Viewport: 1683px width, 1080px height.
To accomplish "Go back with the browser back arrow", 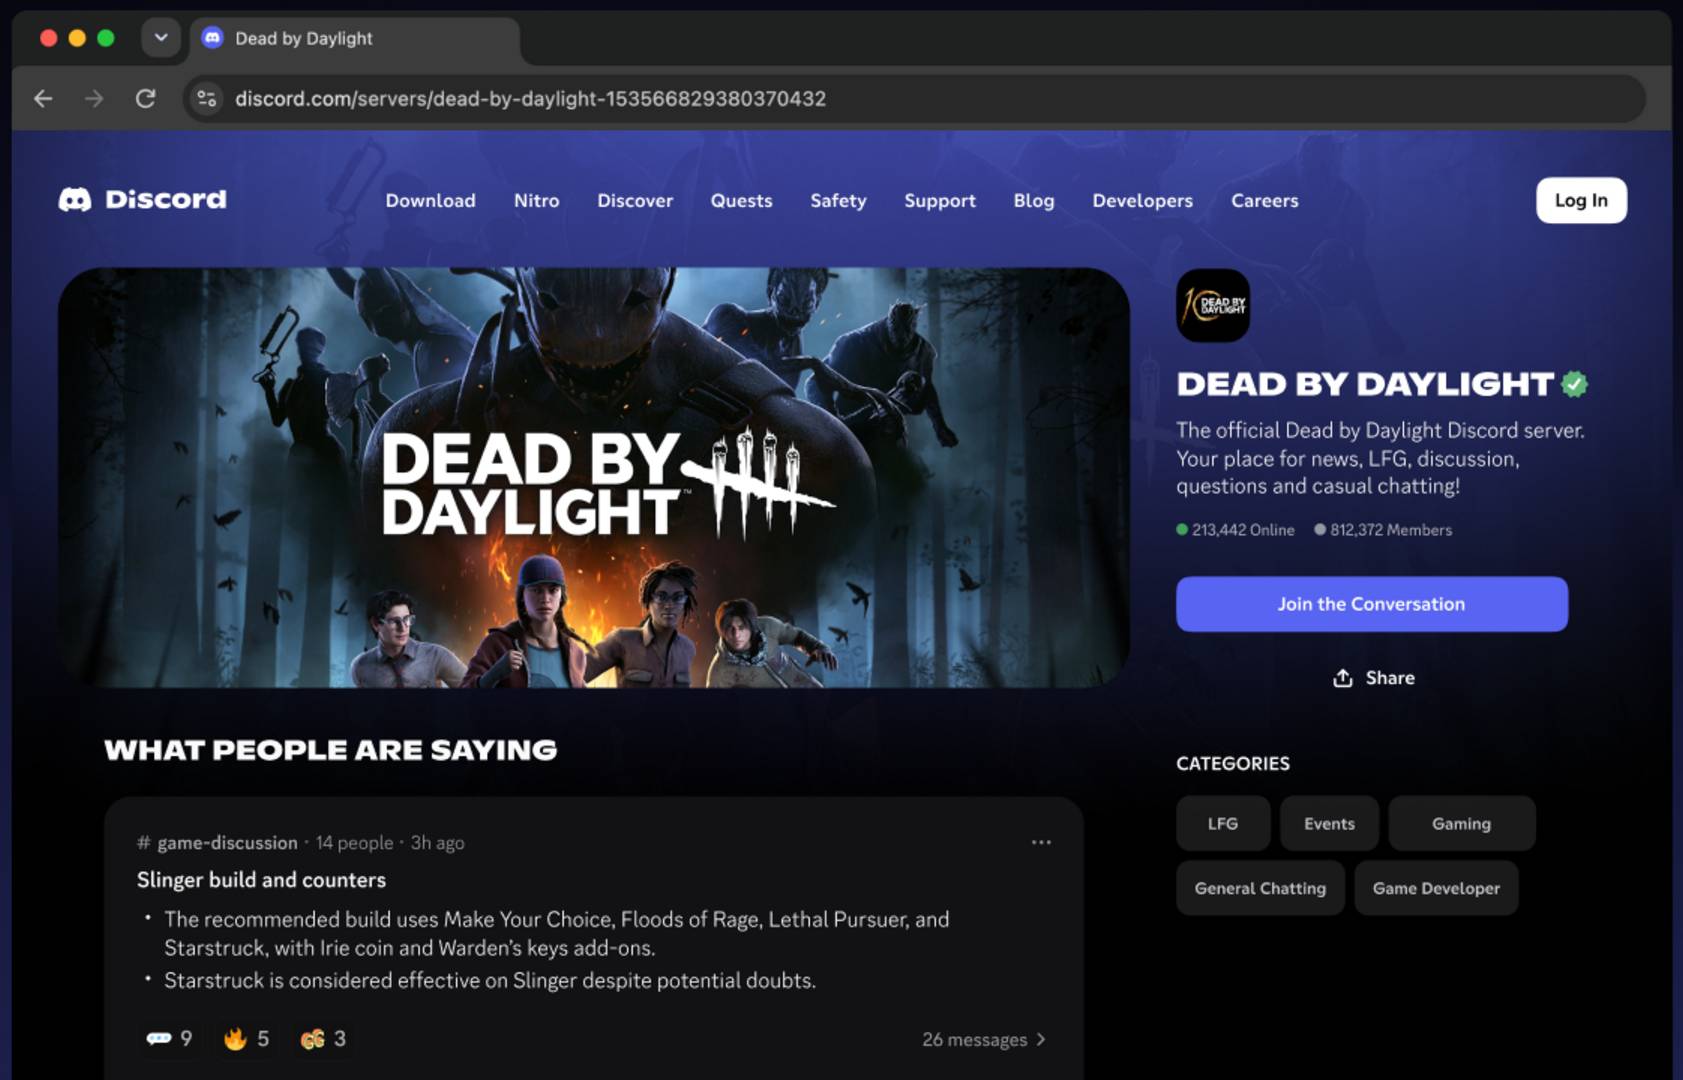I will point(43,98).
